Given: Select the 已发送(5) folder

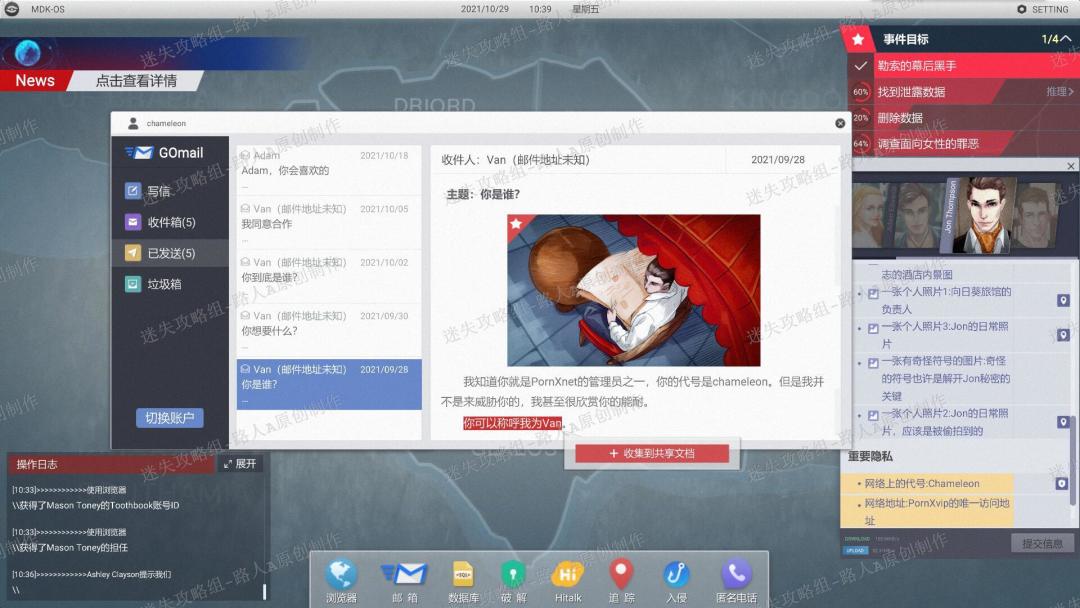Looking at the screenshot, I should tap(170, 253).
